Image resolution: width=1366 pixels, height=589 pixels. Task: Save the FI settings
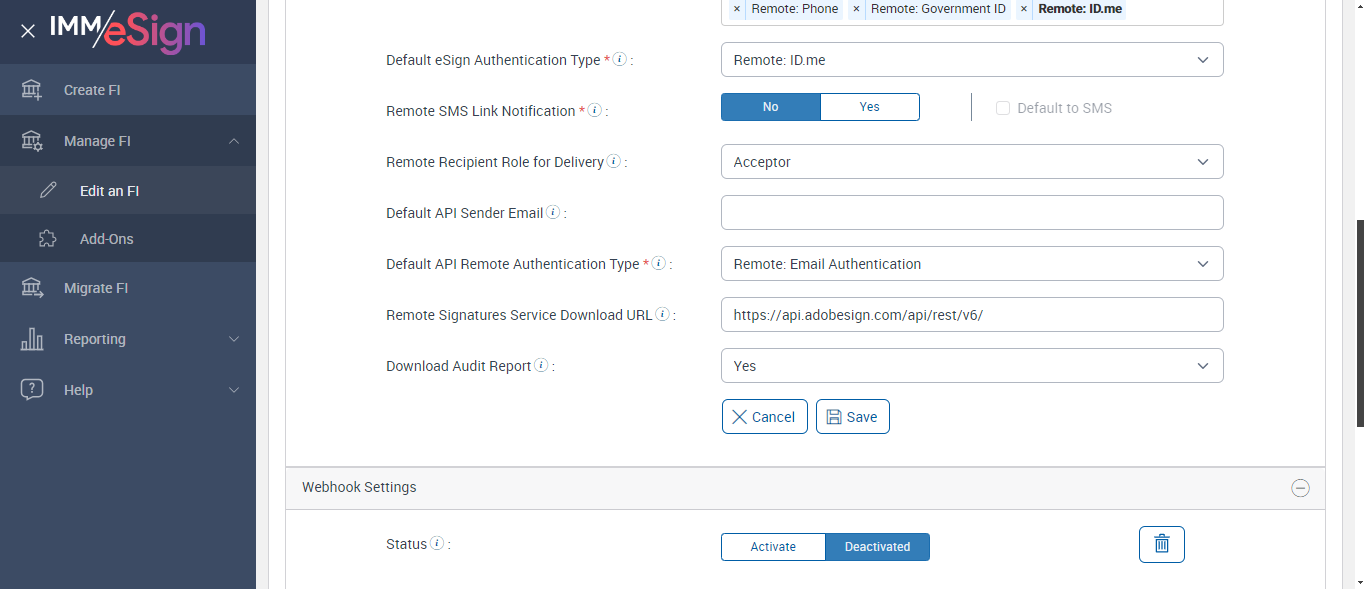[852, 417]
